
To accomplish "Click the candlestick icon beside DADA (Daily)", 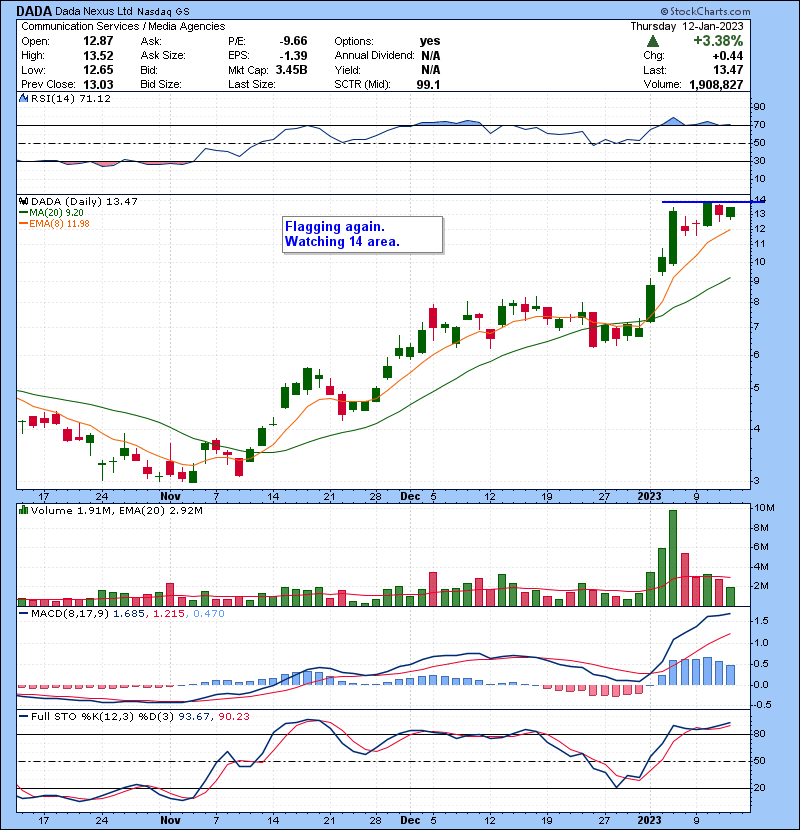I will tap(23, 201).
